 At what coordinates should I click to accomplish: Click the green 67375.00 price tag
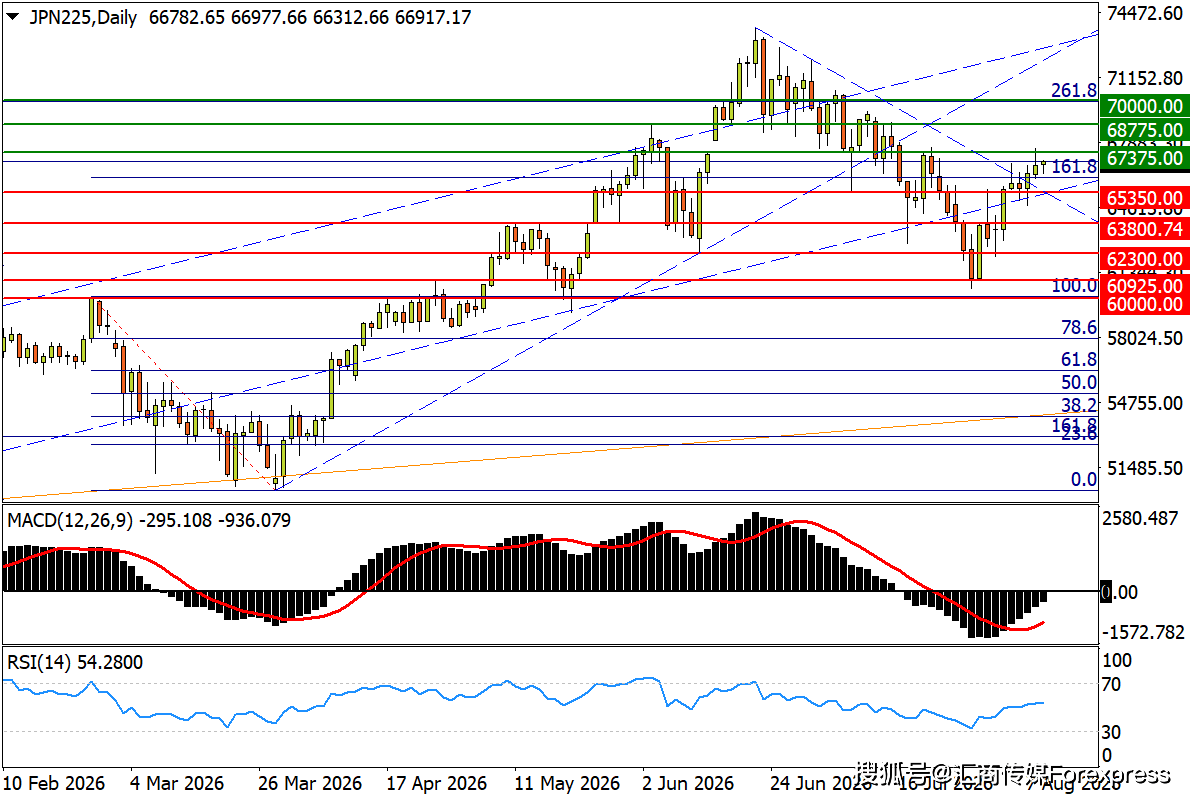point(1144,158)
